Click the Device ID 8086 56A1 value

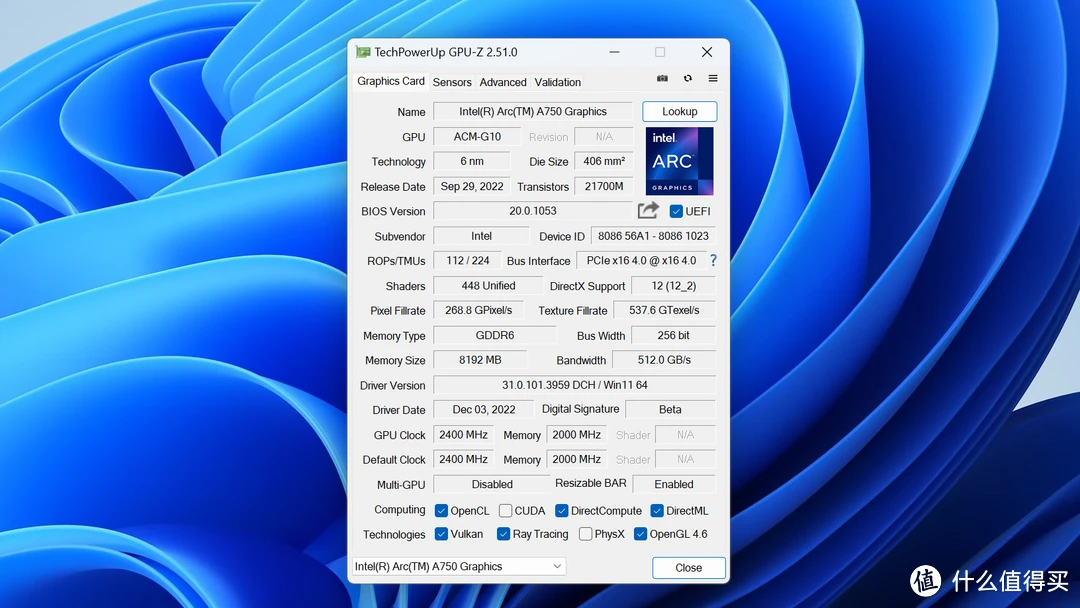(x=653, y=236)
